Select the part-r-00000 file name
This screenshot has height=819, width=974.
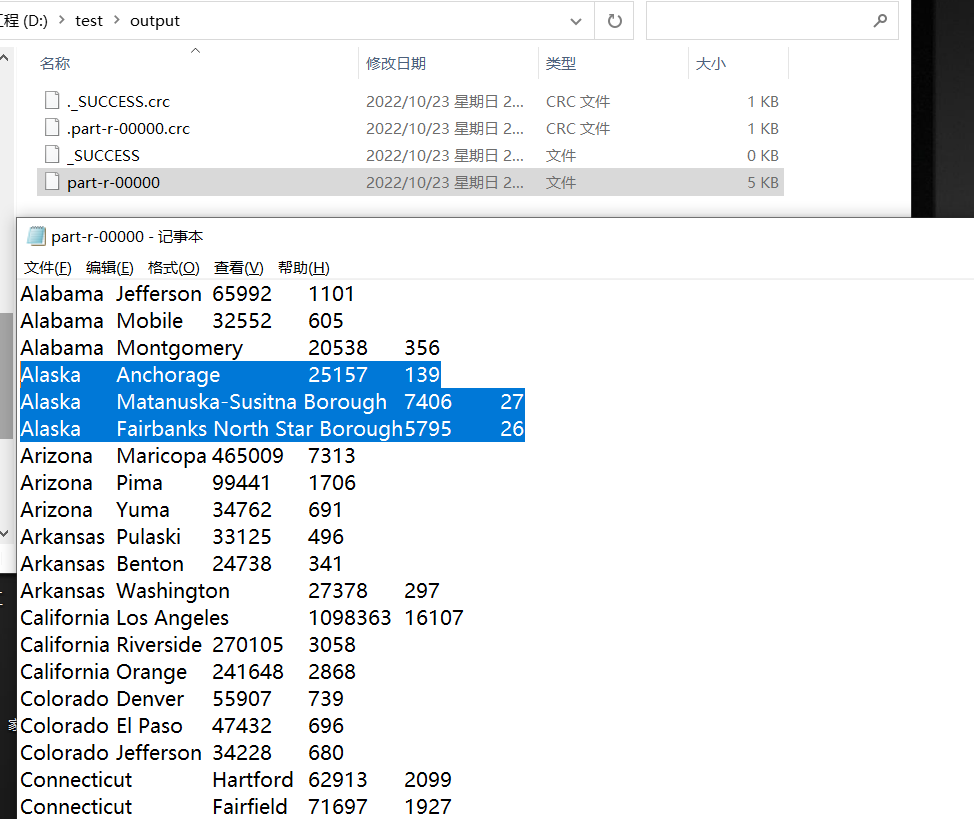(113, 183)
